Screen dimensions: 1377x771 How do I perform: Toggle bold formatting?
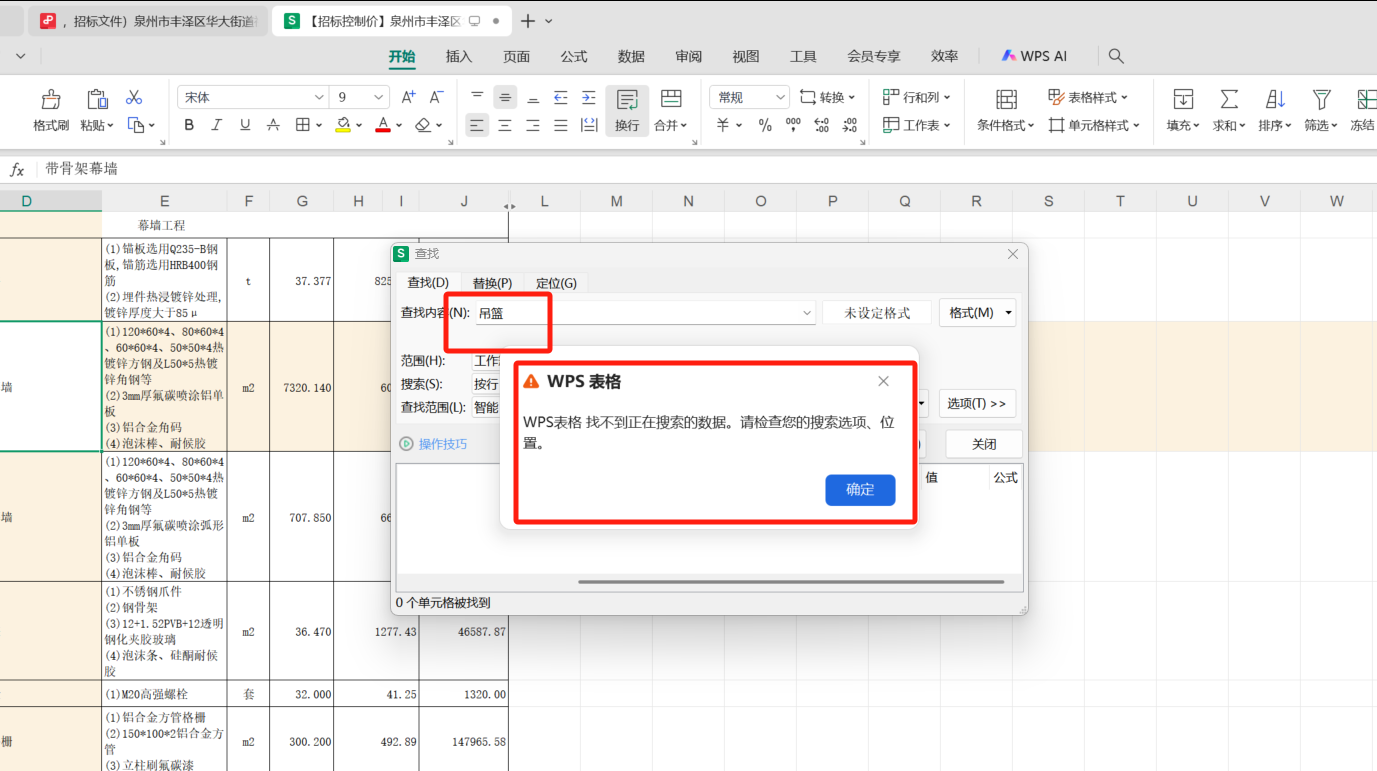pyautogui.click(x=189, y=125)
